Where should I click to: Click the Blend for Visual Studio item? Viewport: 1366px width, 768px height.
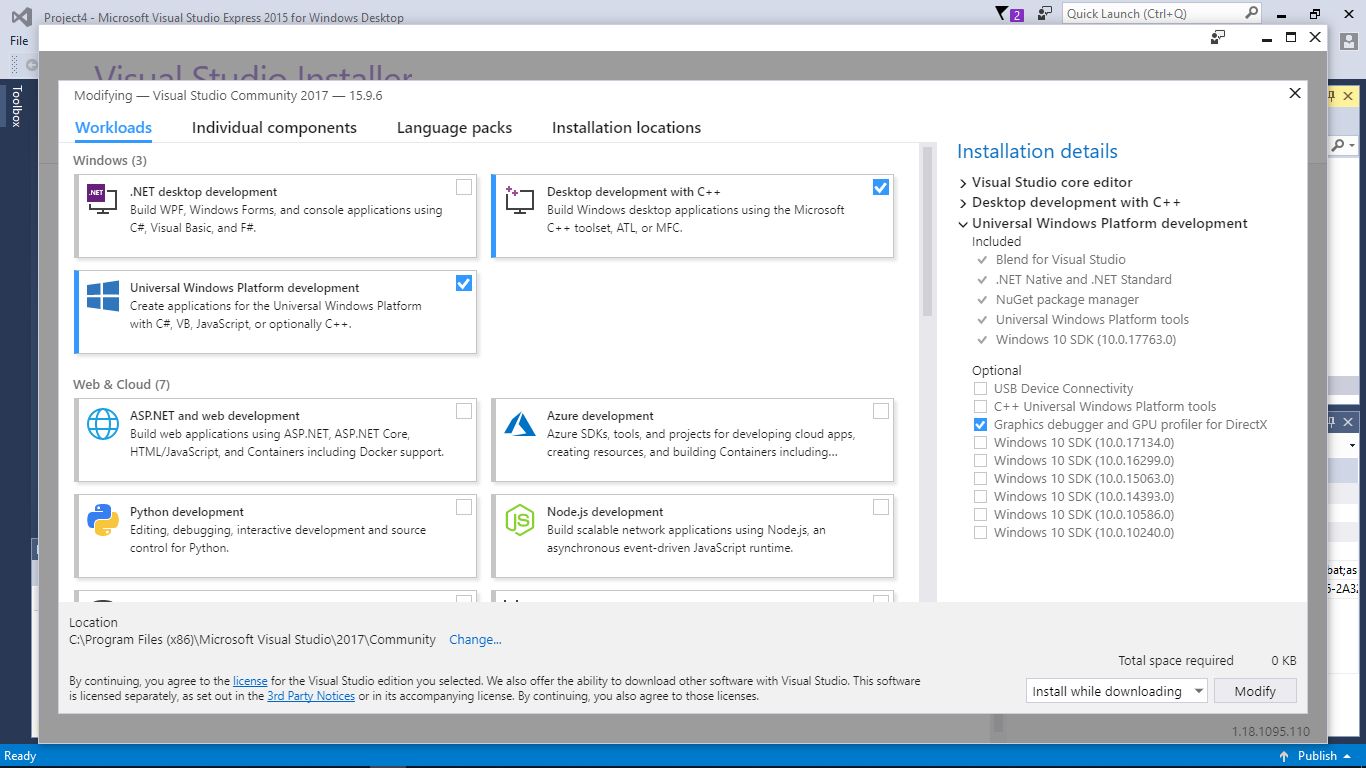1060,260
